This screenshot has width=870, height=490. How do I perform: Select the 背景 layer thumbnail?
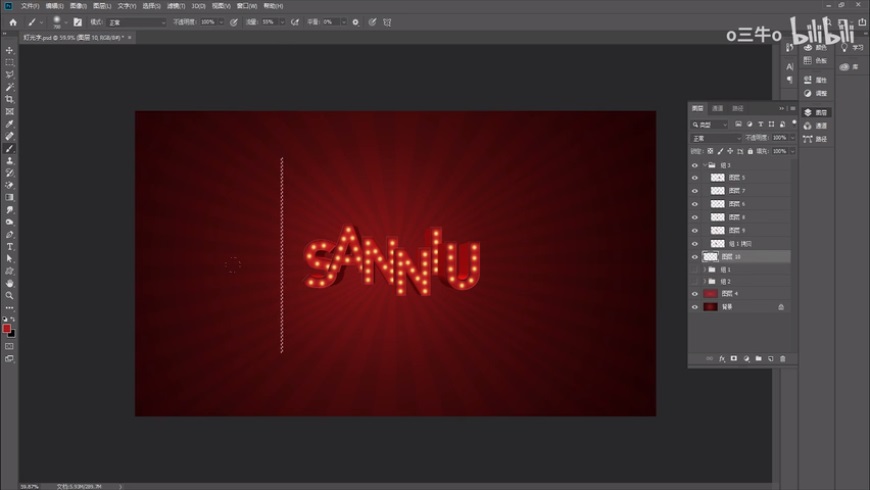[x=711, y=307]
